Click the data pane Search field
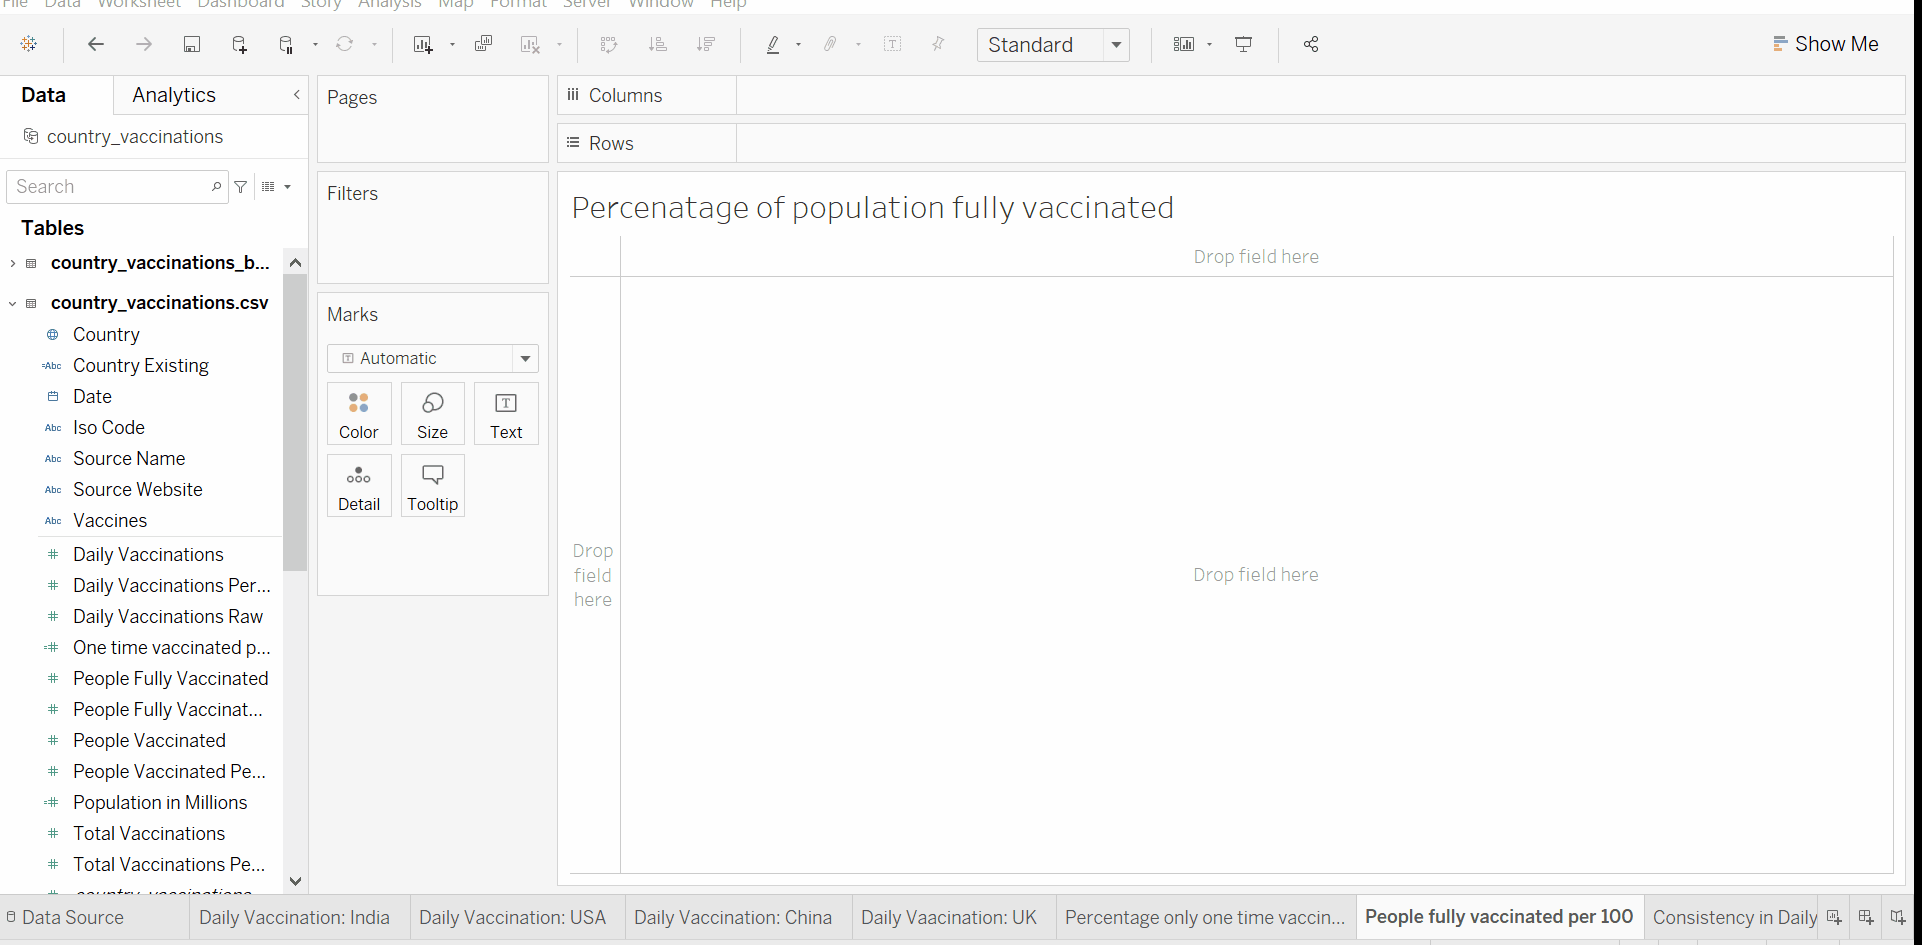 click(117, 187)
